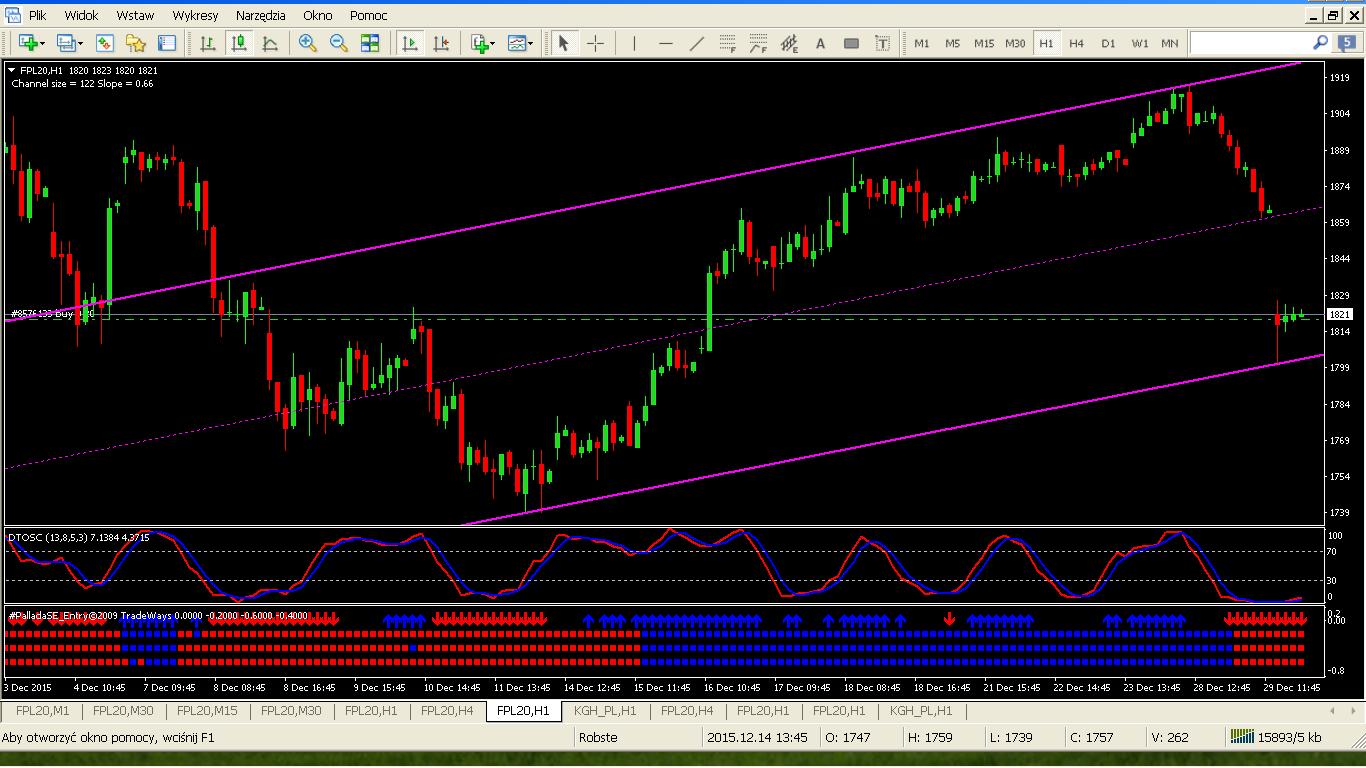Viewport: 1366px width, 768px height.
Task: Click the Robste profile in status bar
Action: click(598, 738)
